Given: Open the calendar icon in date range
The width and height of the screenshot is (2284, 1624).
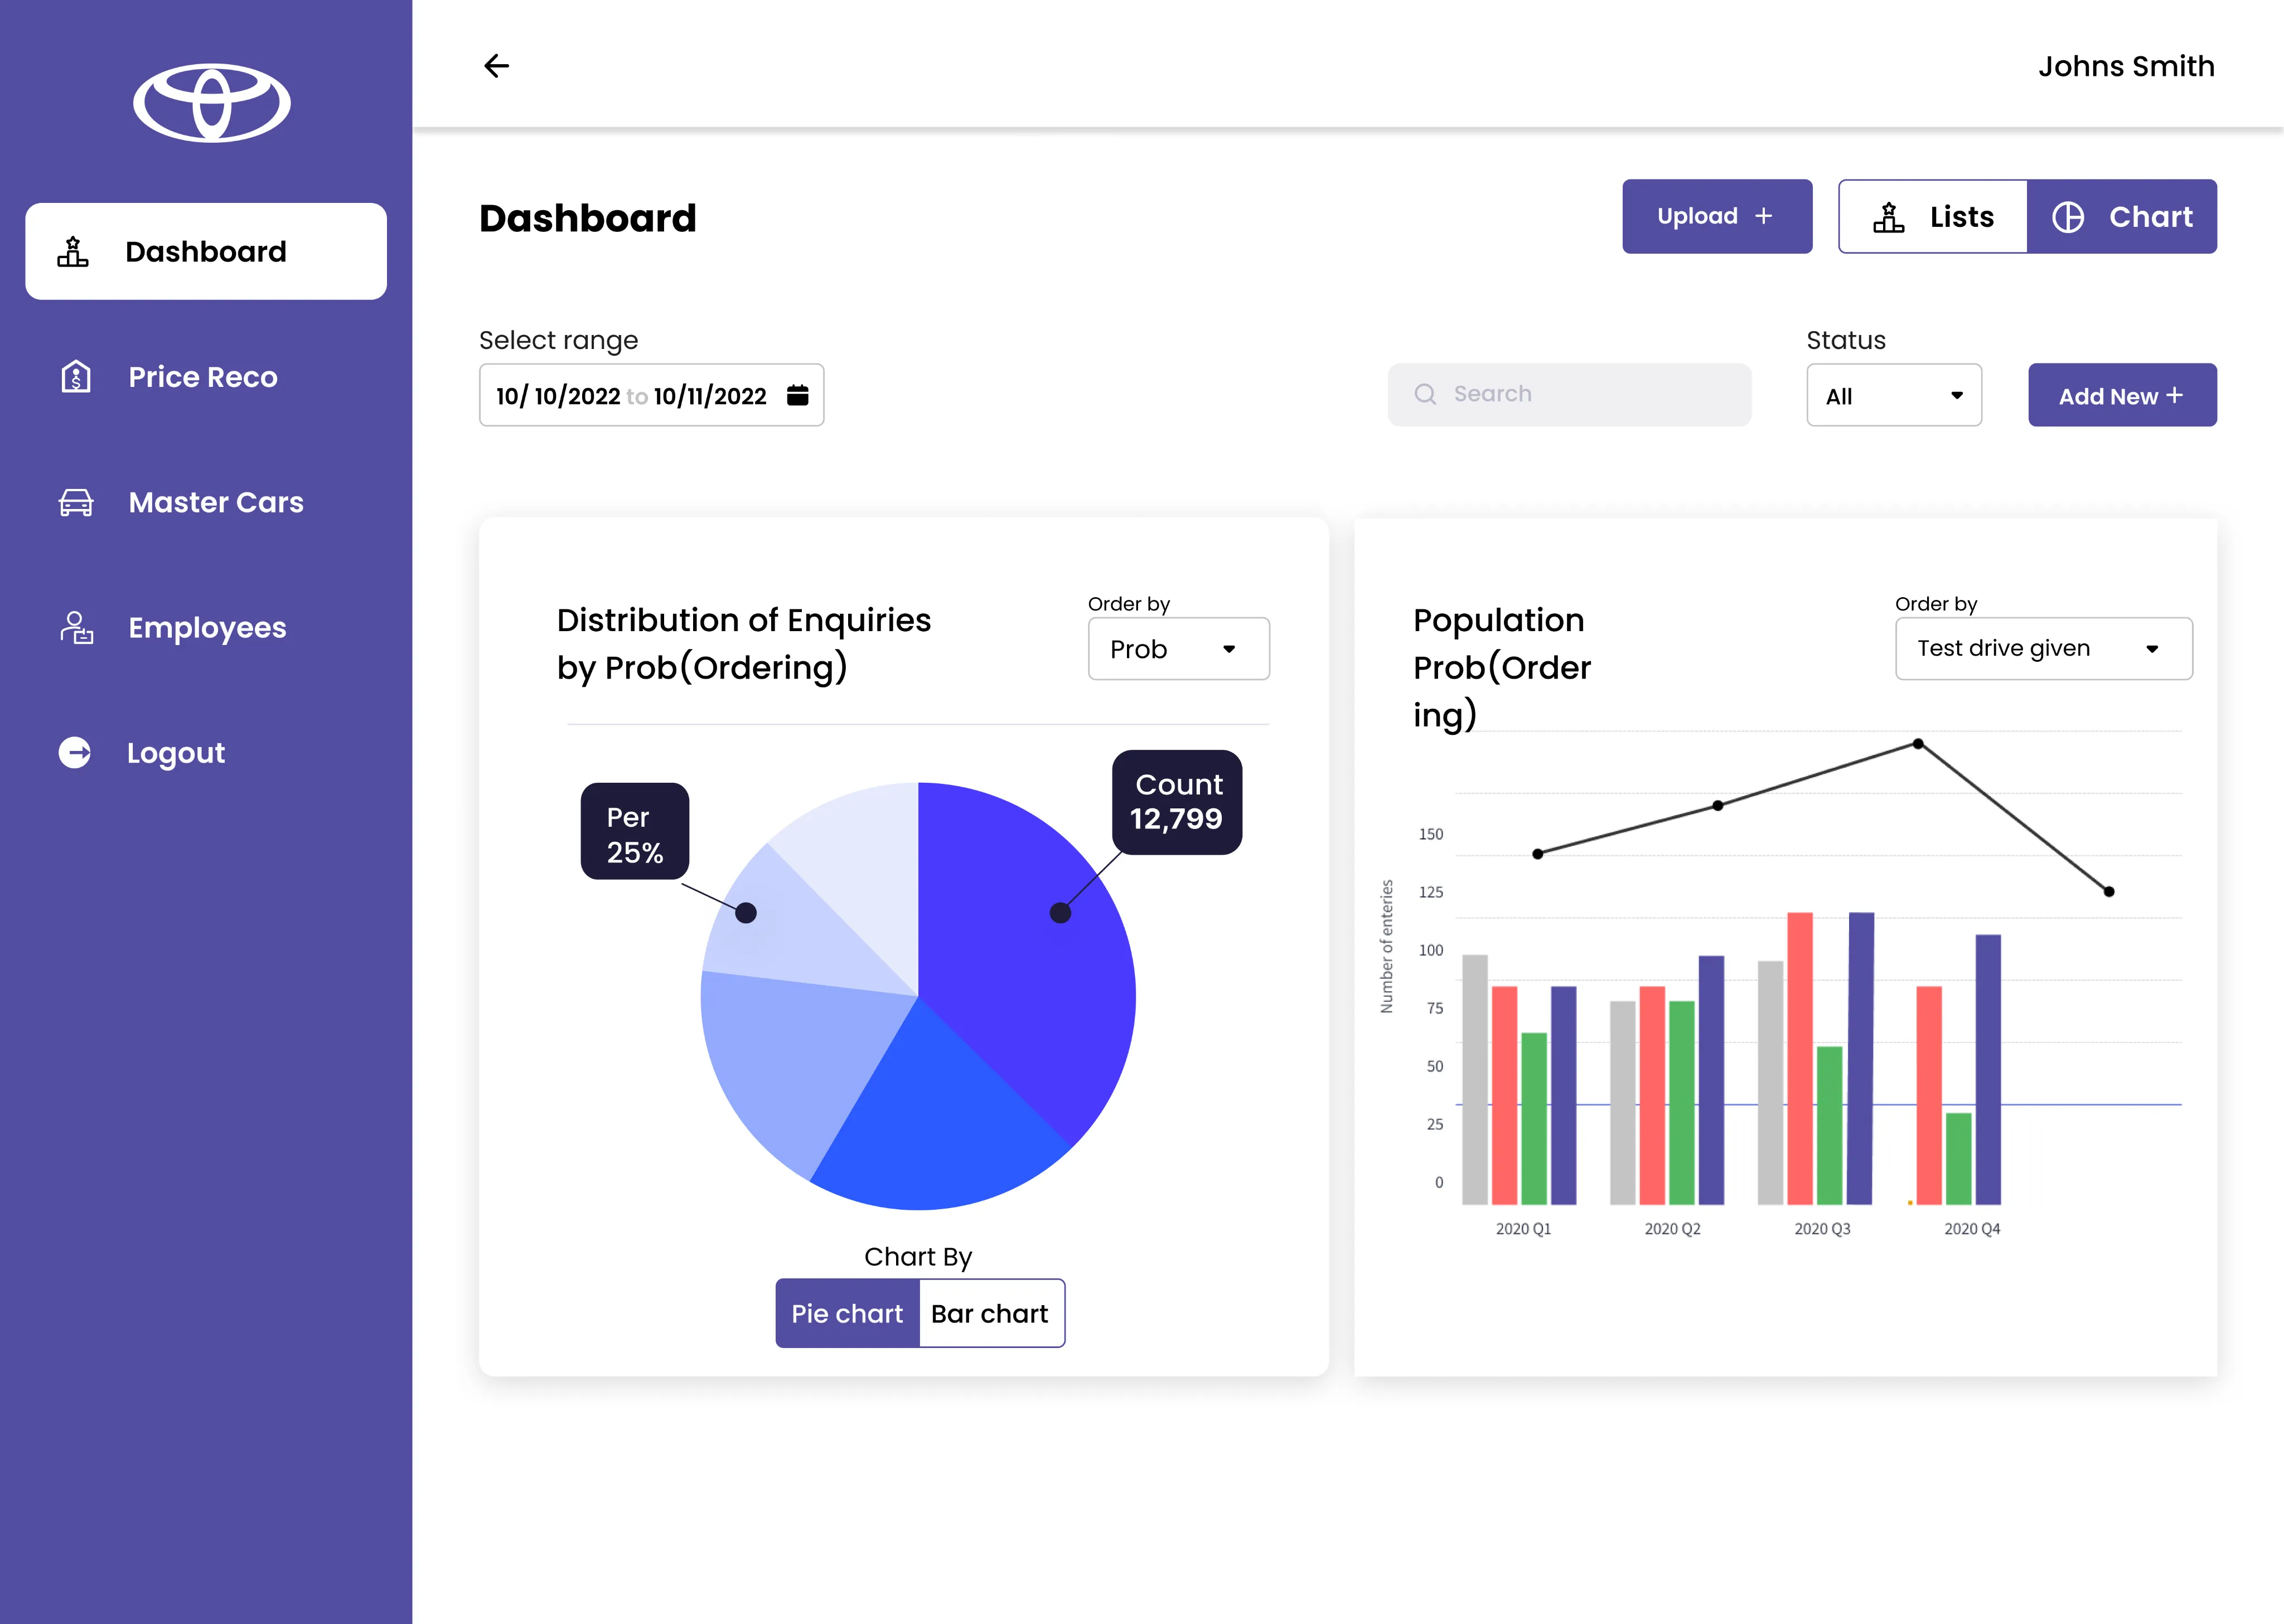Looking at the screenshot, I should coord(797,395).
